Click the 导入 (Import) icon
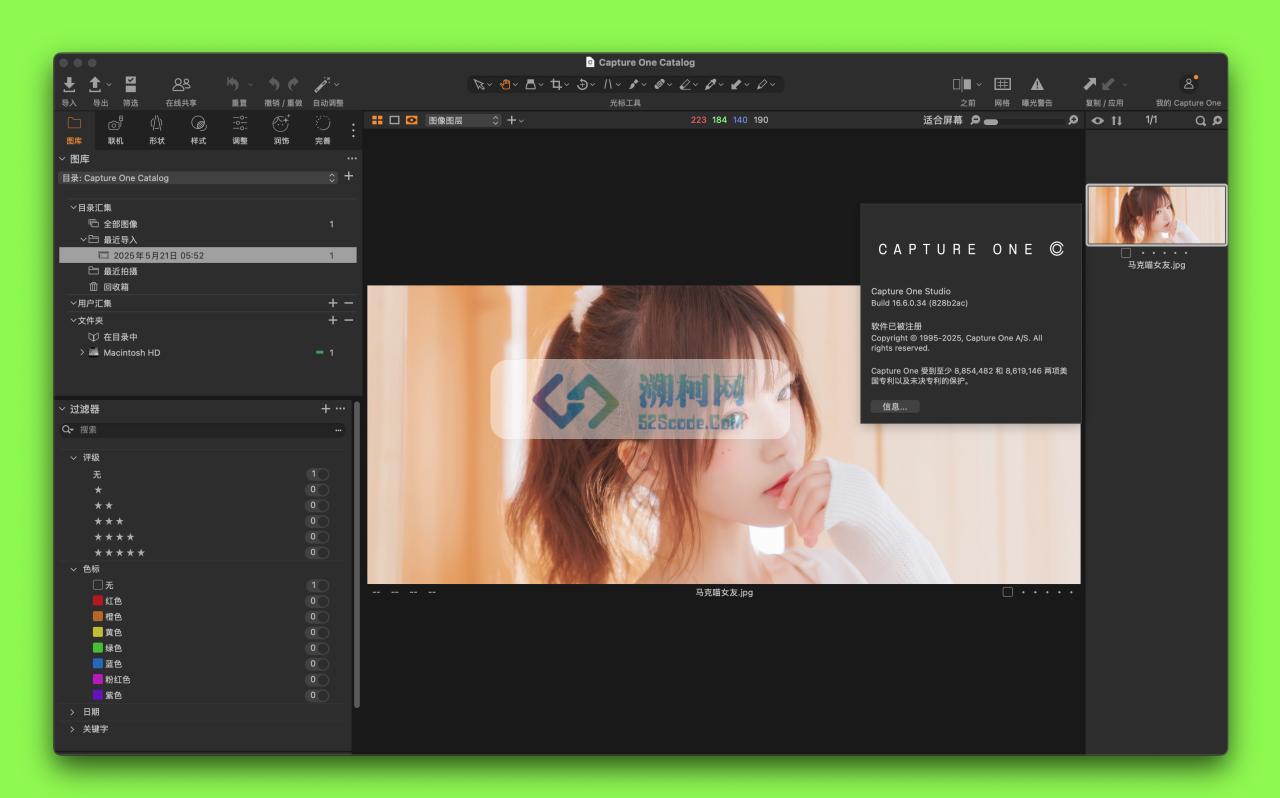The width and height of the screenshot is (1280, 798). point(69,85)
